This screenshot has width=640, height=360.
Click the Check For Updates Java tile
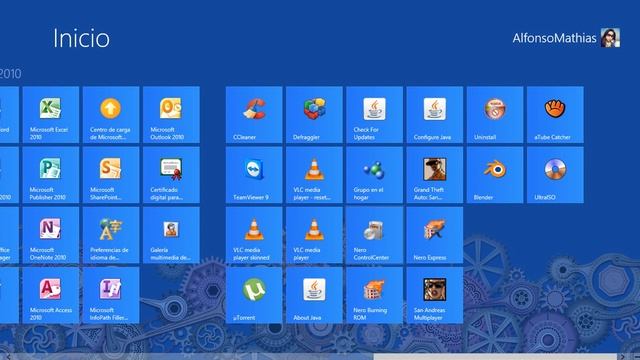(x=374, y=115)
